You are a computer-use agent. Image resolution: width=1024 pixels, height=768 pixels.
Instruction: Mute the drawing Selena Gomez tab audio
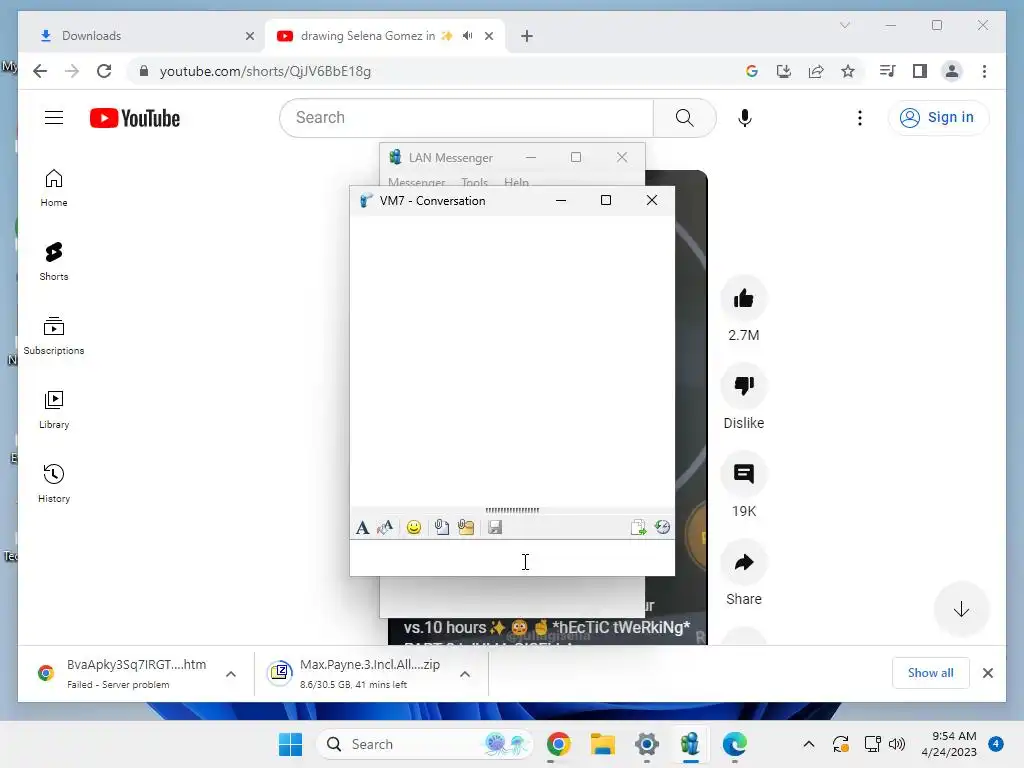467,36
